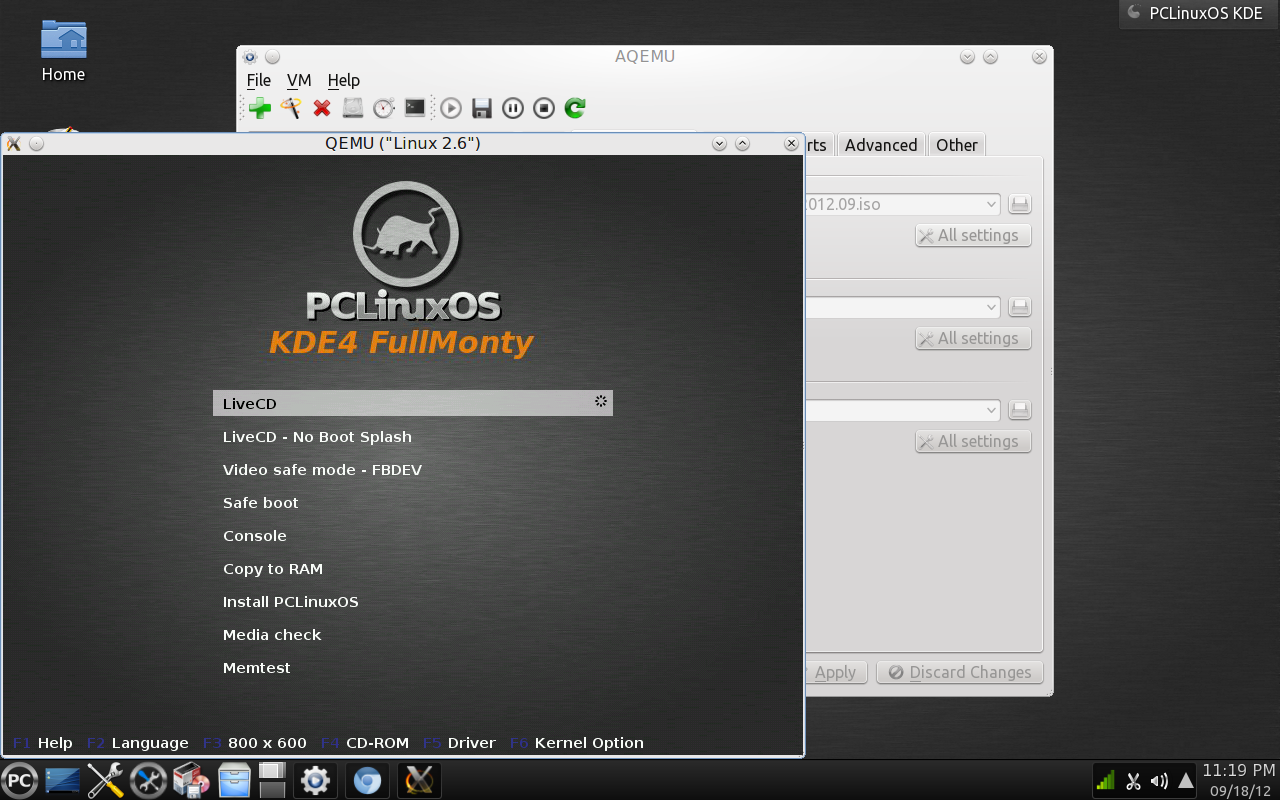
Task: Stop the virtual machine
Action: coord(544,108)
